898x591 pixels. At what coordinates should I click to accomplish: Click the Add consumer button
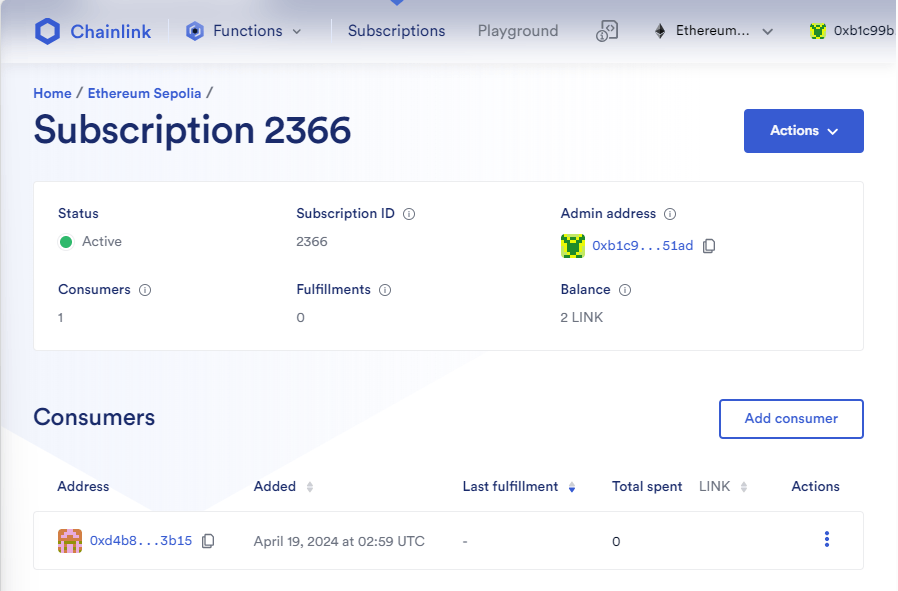coord(791,419)
